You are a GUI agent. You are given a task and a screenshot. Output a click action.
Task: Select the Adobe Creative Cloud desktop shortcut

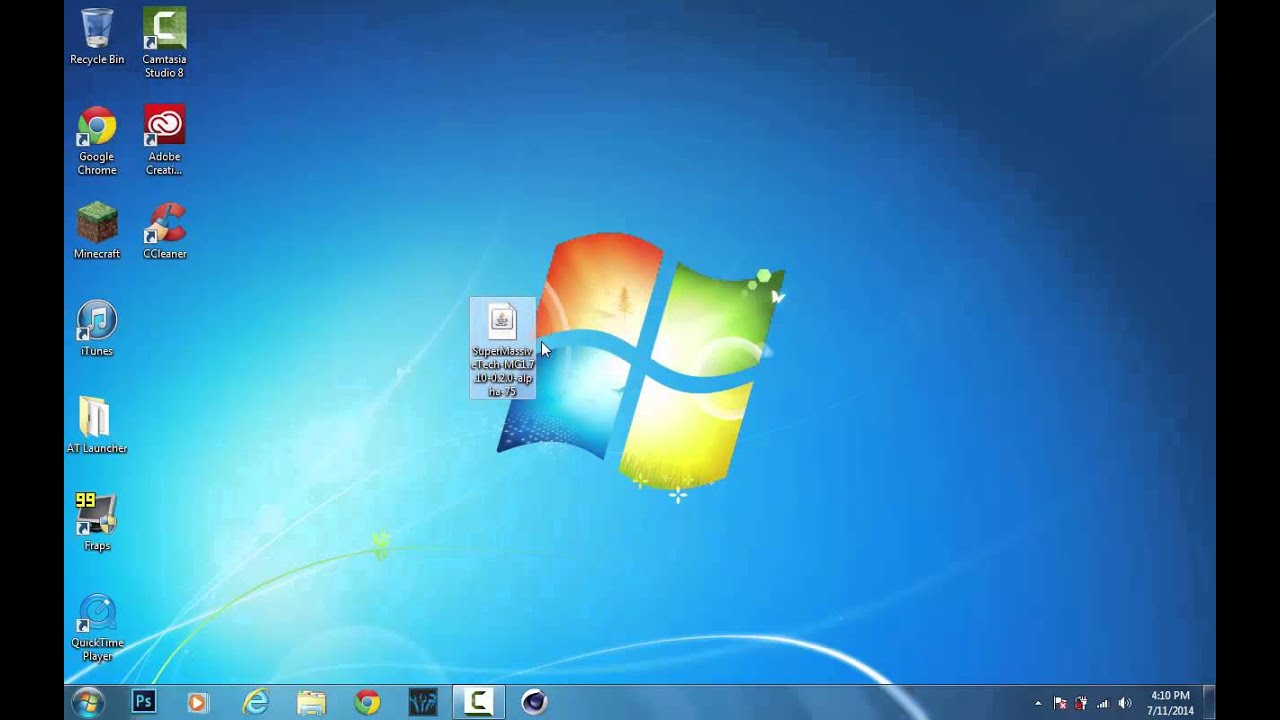tap(164, 141)
